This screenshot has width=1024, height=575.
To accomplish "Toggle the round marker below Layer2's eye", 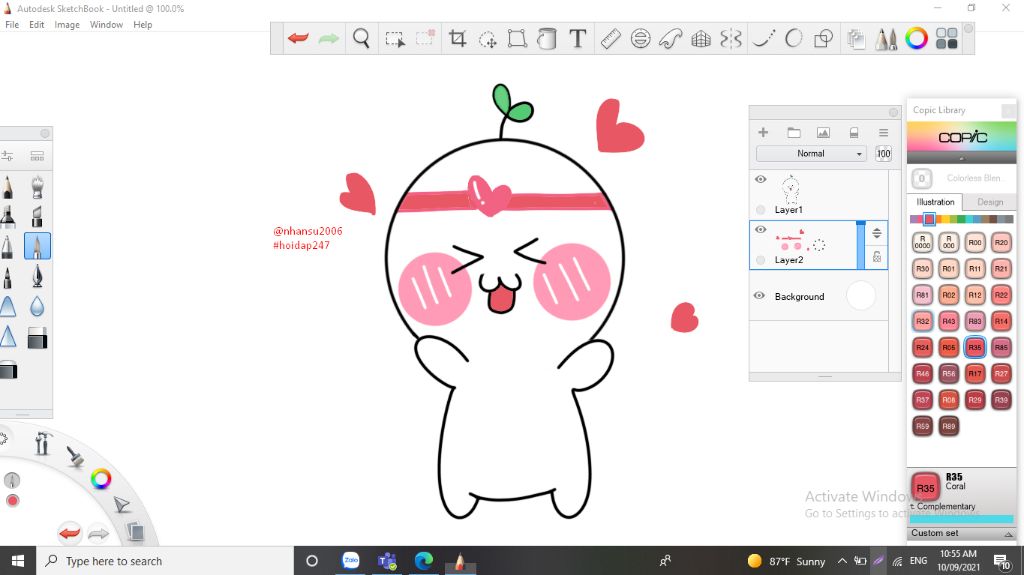I will click(x=760, y=260).
